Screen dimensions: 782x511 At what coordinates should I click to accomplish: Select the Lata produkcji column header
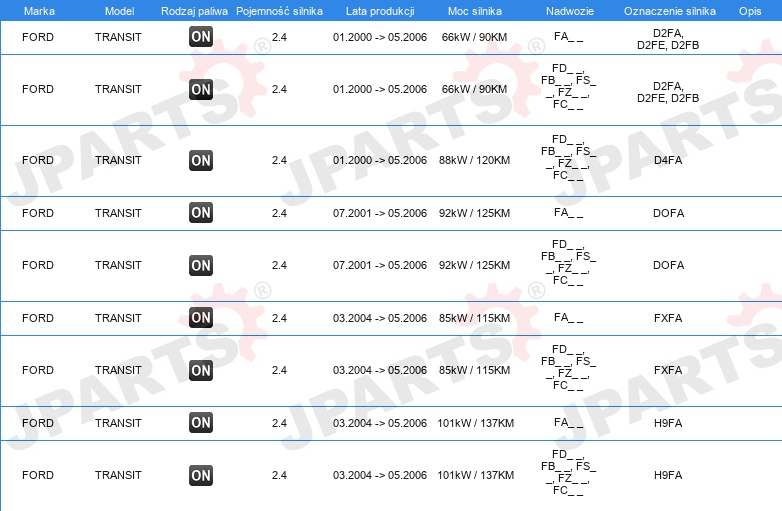tap(380, 11)
